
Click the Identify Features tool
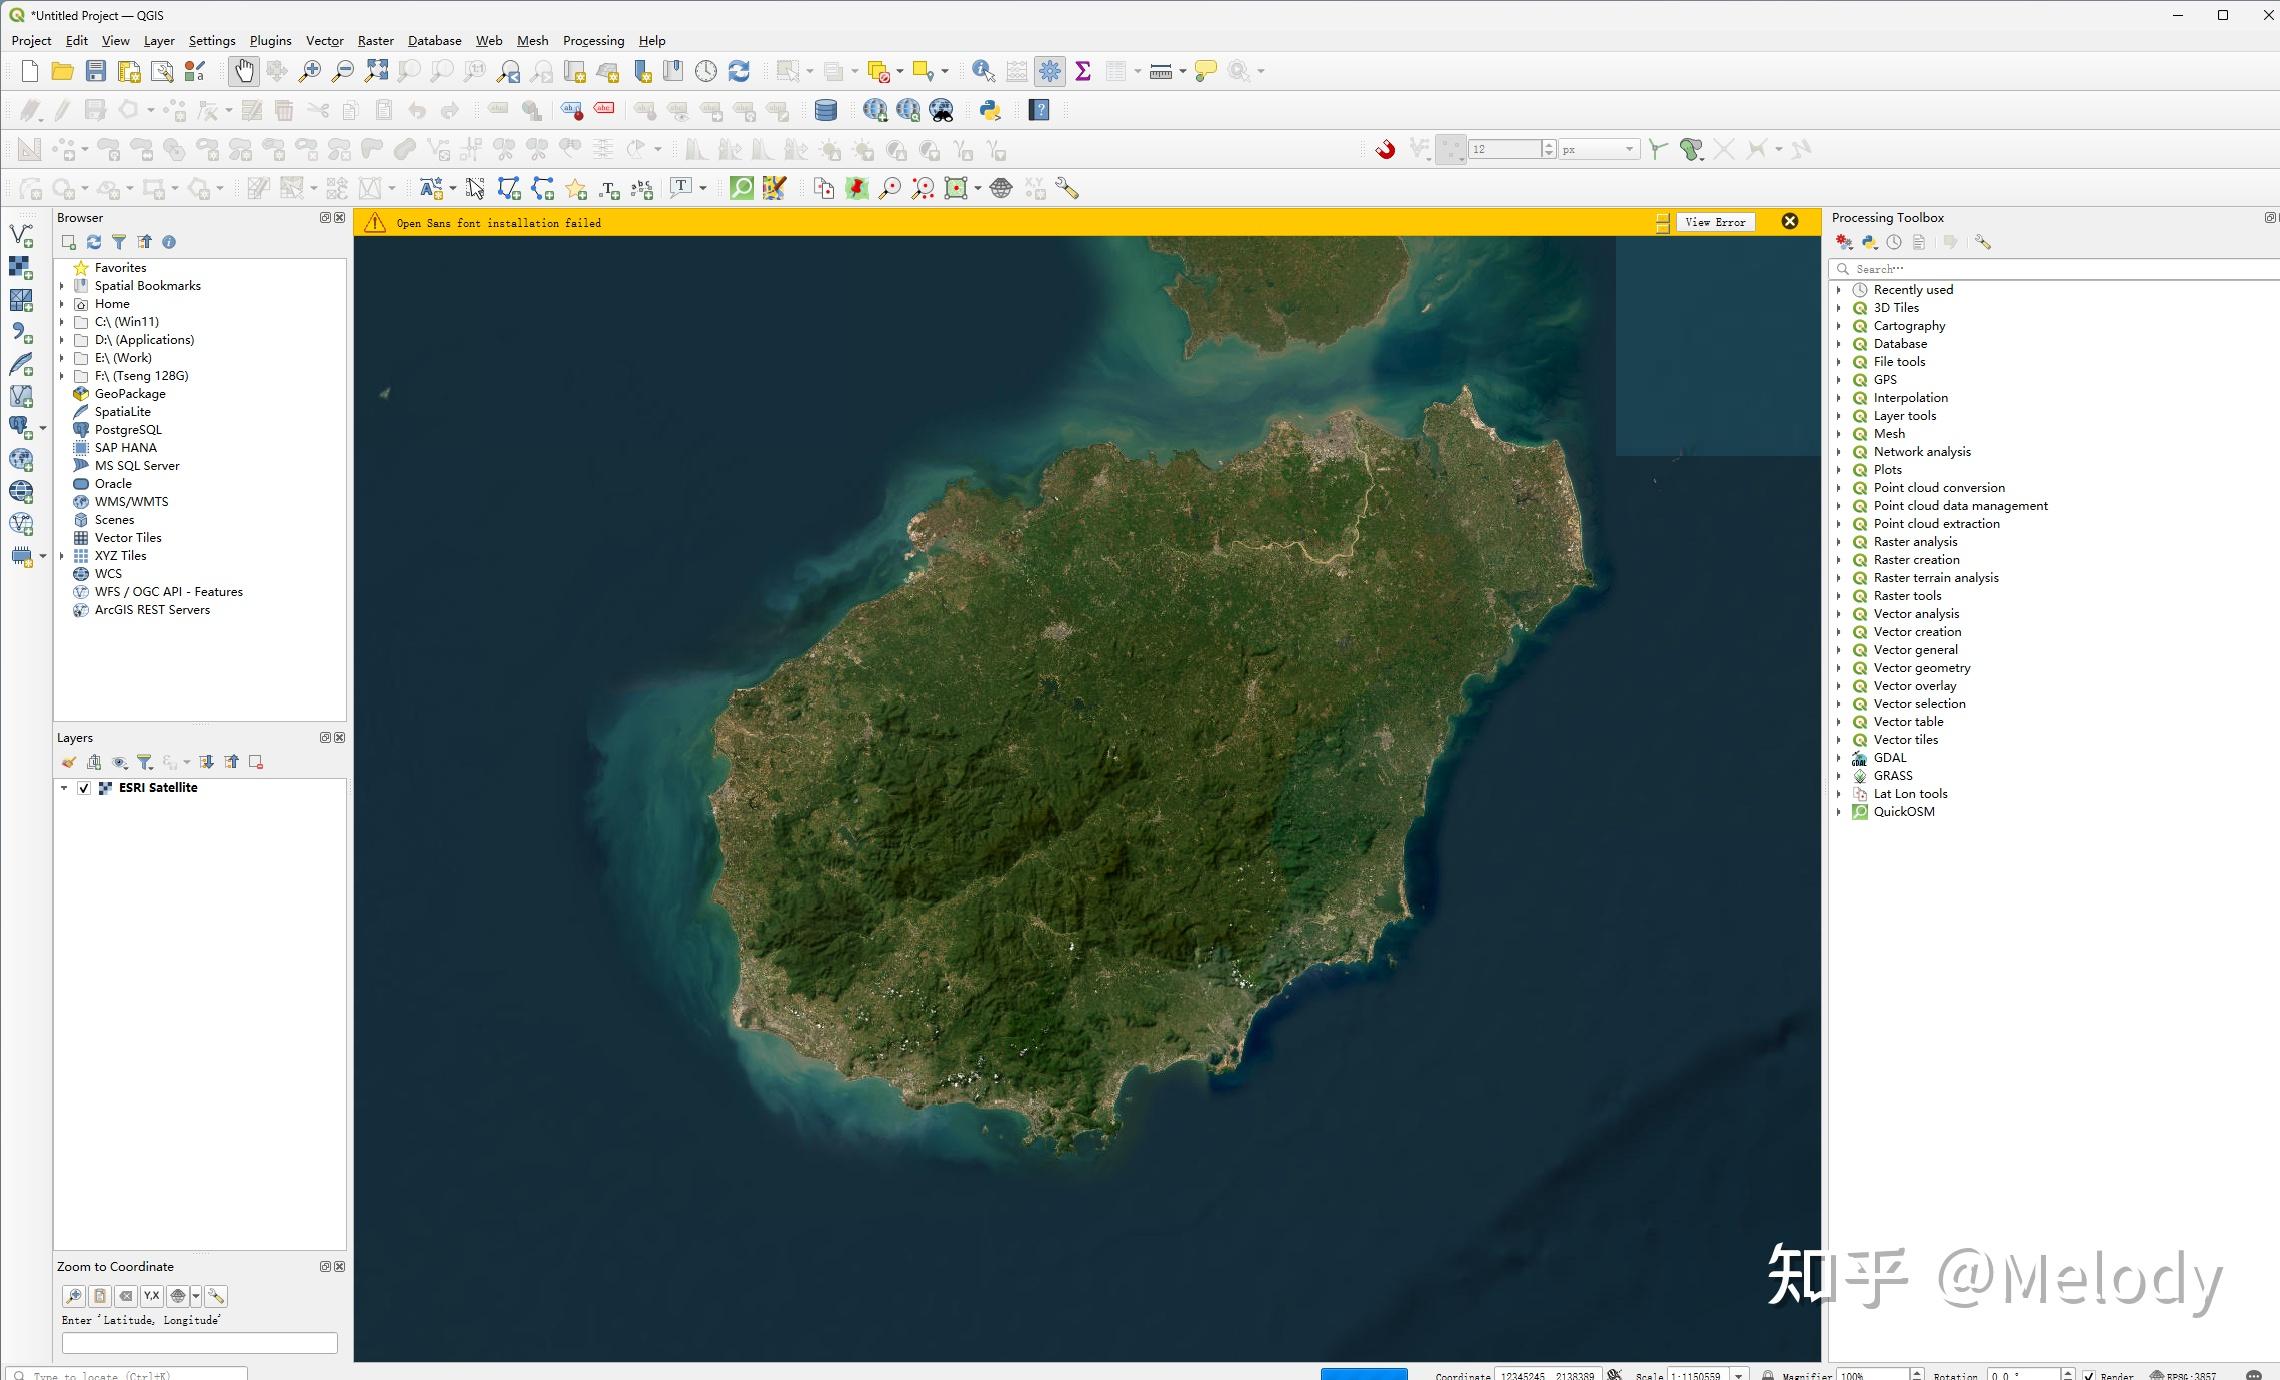click(x=982, y=71)
